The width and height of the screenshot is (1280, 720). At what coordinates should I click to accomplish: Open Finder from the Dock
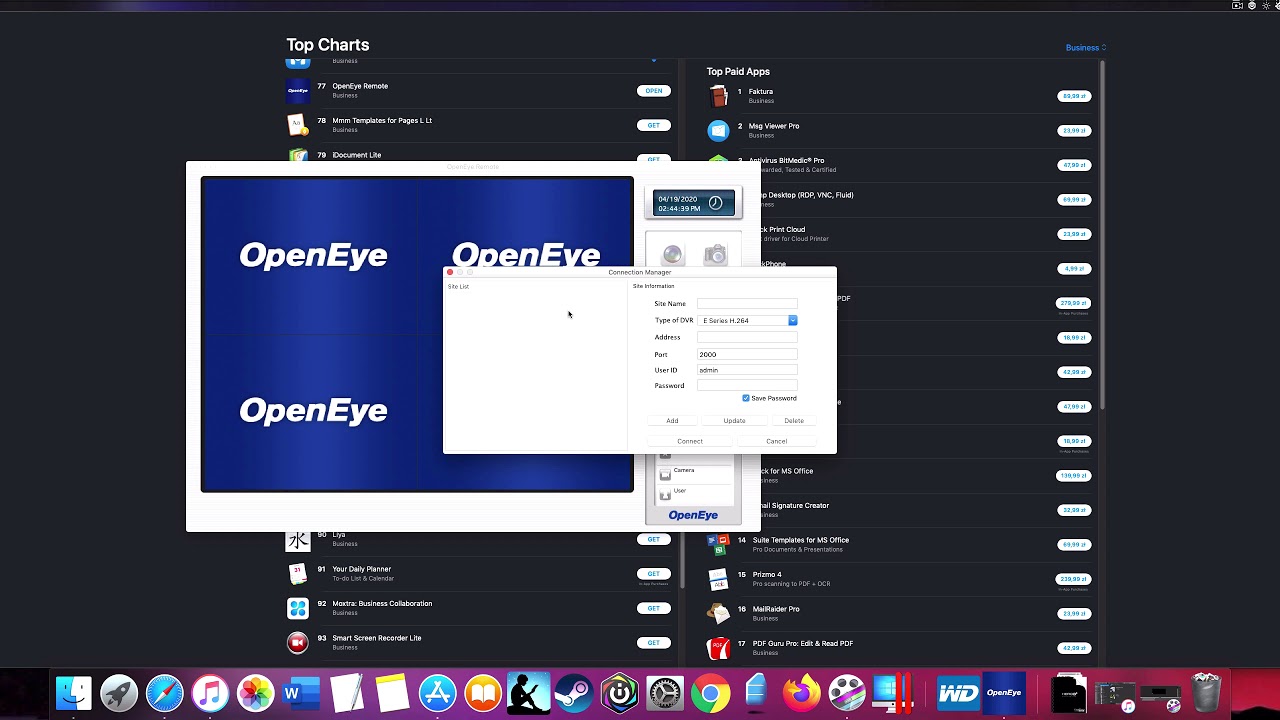pyautogui.click(x=73, y=693)
